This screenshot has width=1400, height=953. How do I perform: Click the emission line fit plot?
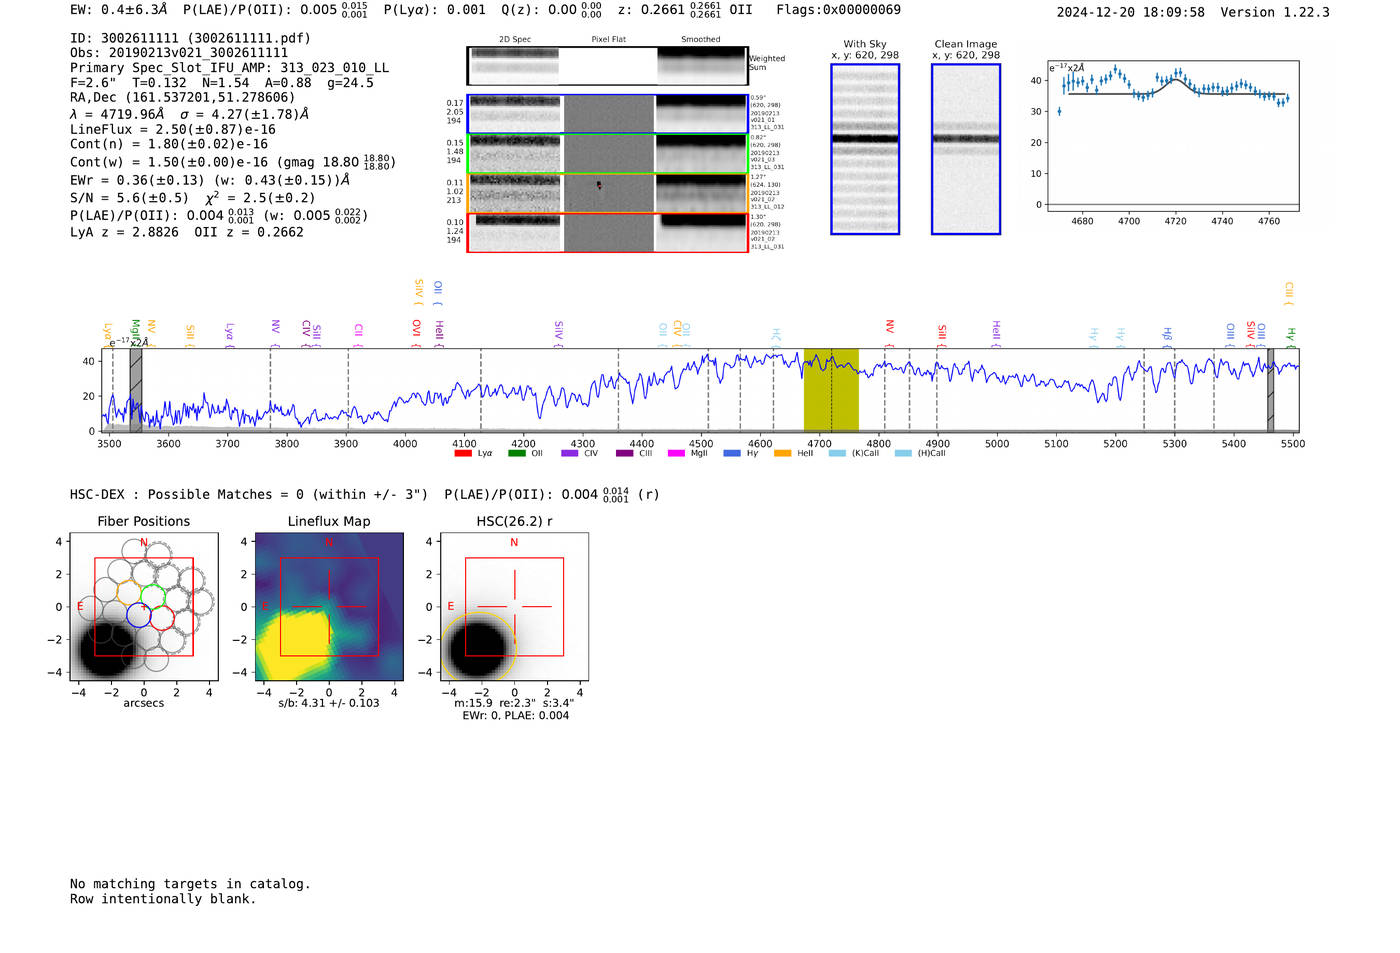pos(1172,137)
